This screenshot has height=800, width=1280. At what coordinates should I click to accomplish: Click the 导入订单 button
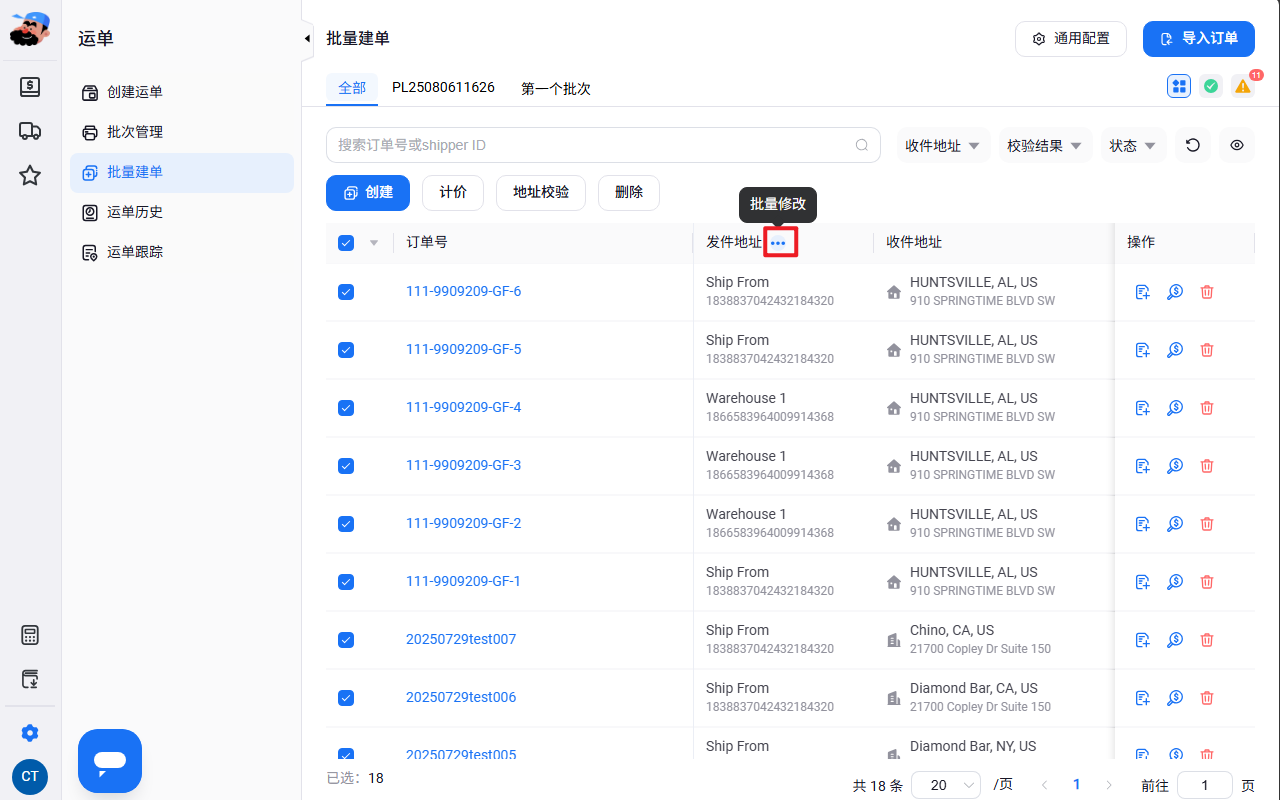point(1199,39)
